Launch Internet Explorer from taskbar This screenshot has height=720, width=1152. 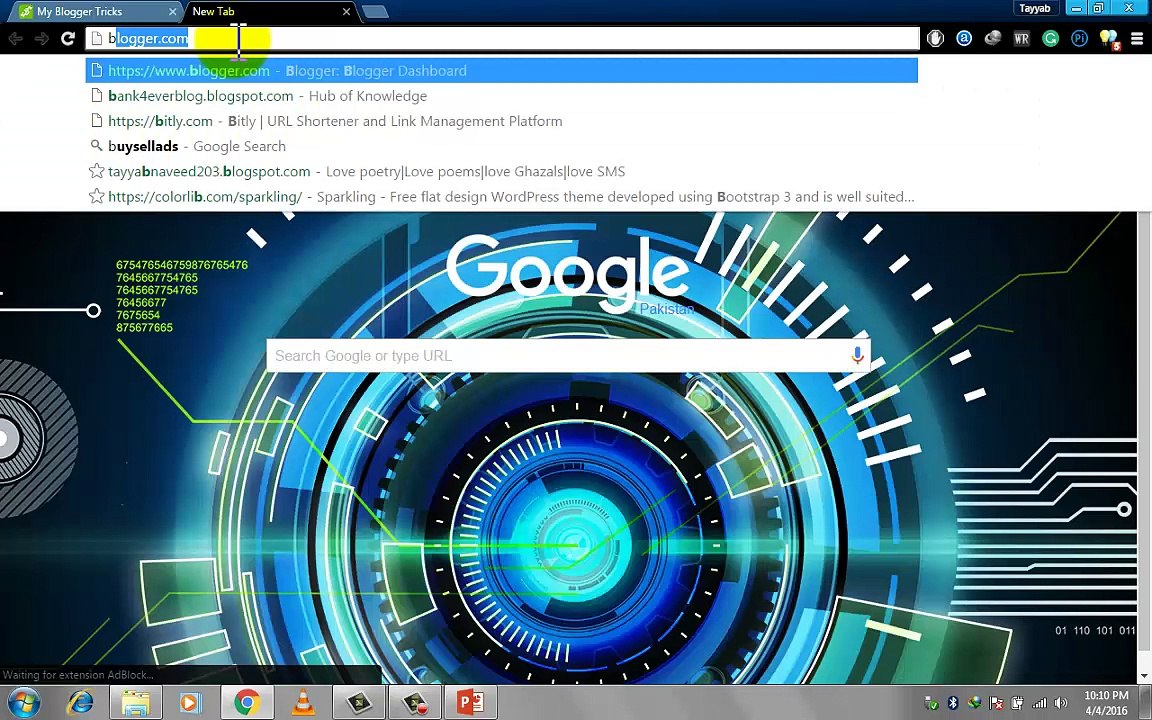tap(79, 703)
